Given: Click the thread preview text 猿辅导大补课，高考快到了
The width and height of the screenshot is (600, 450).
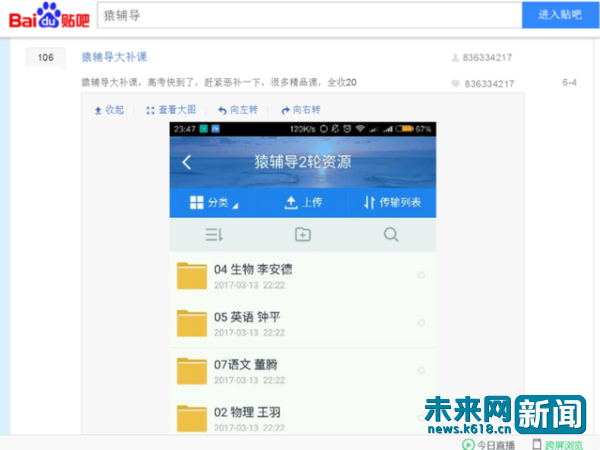Looking at the screenshot, I should (219, 82).
